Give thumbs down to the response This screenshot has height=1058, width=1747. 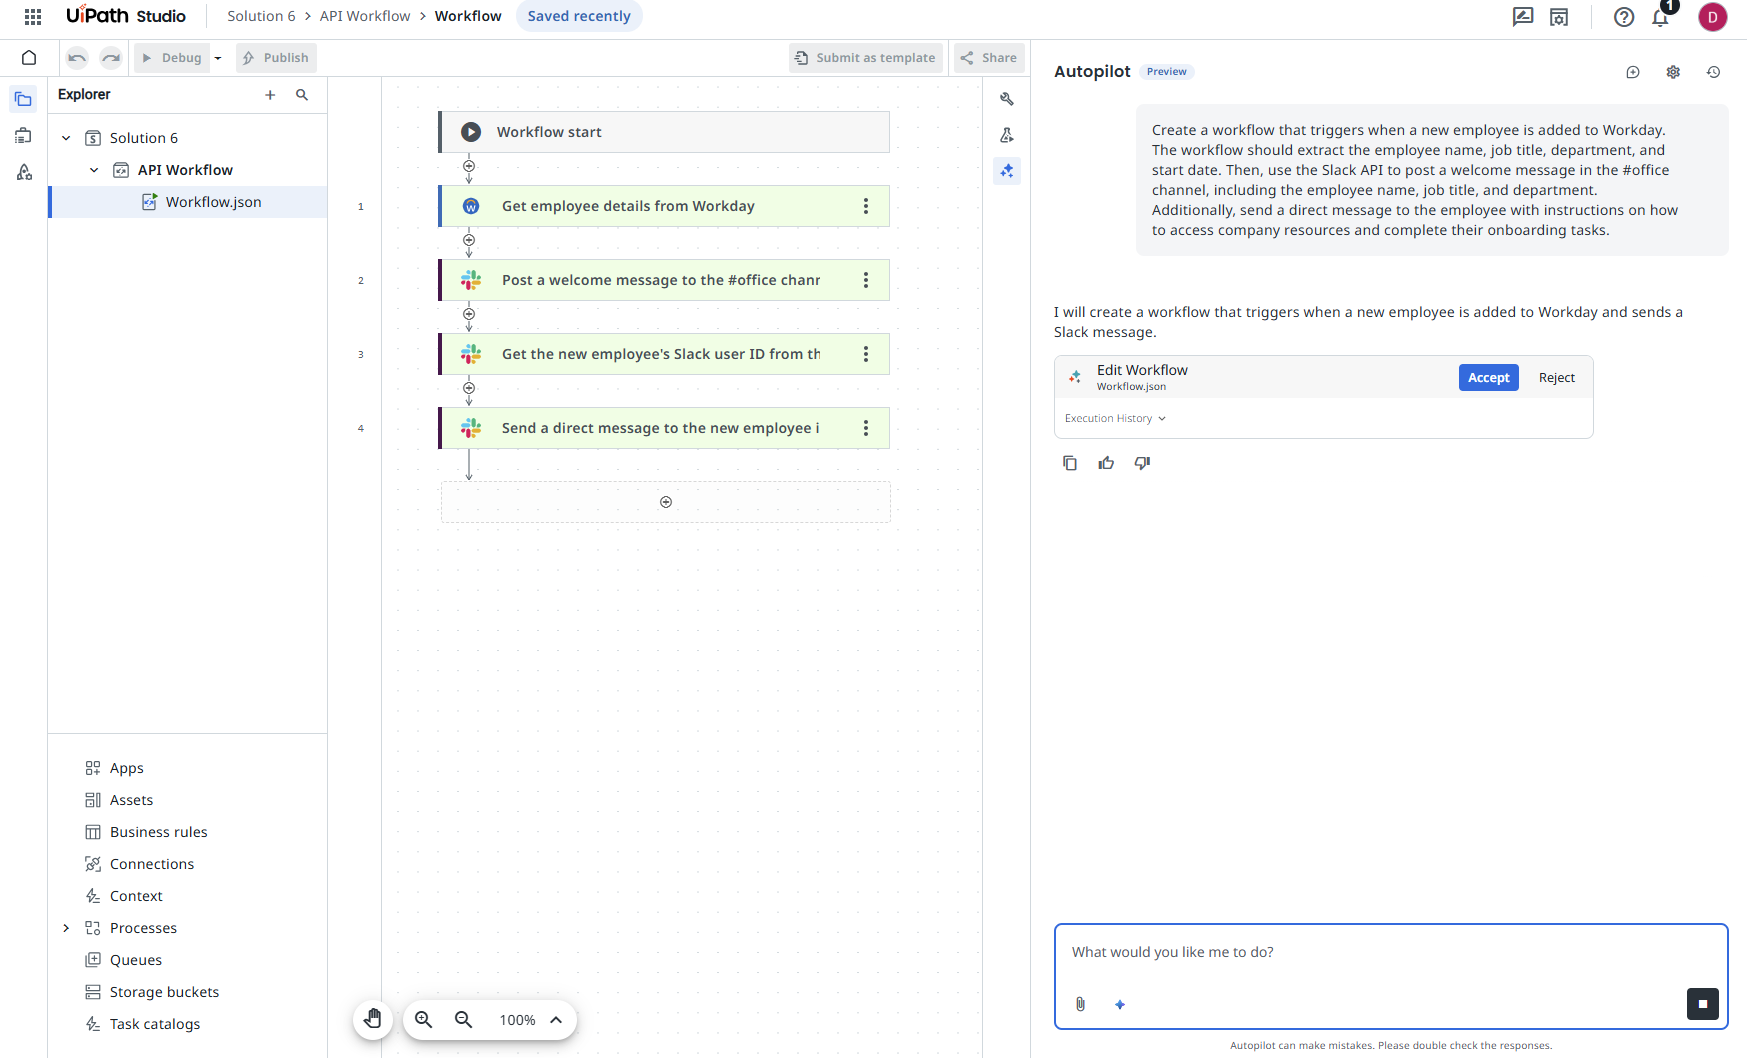coord(1142,463)
